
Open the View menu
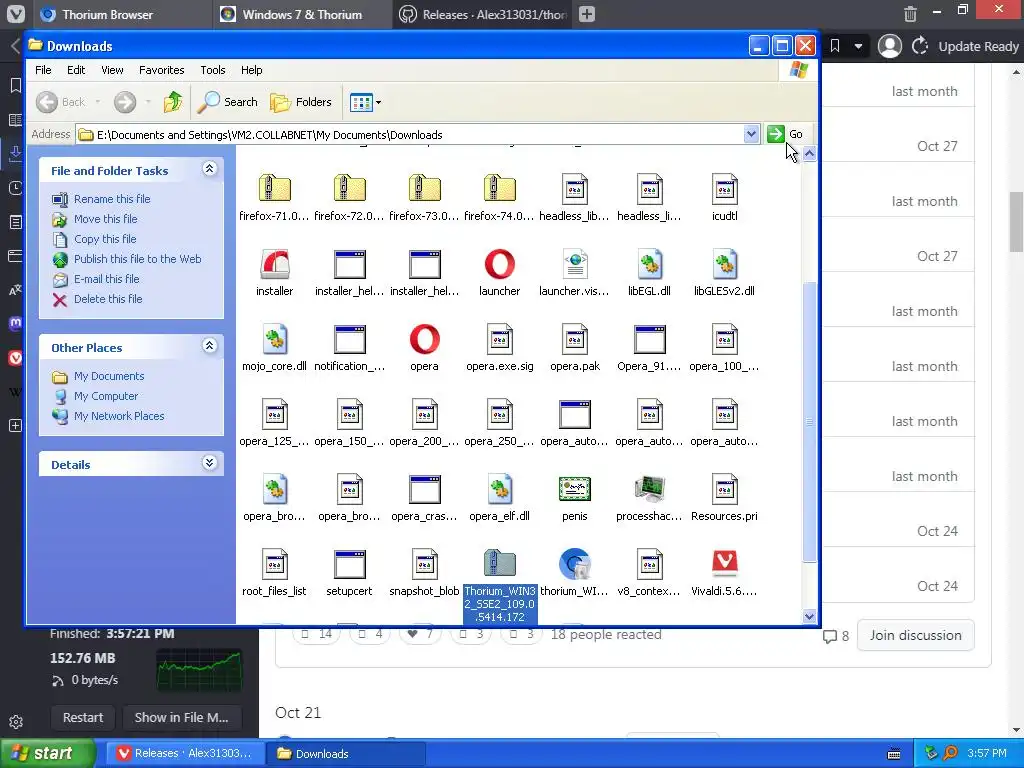112,70
